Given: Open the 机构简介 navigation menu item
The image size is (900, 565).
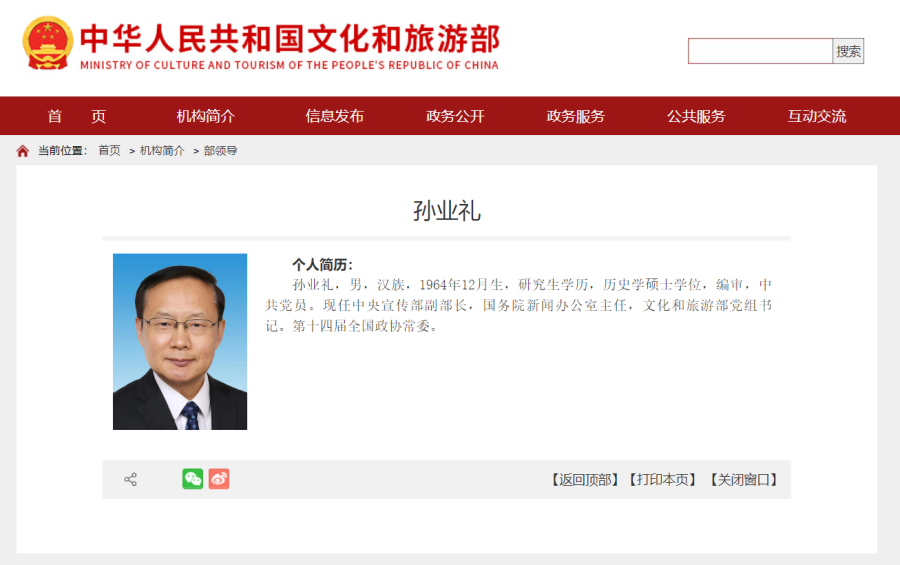Looking at the screenshot, I should (205, 116).
